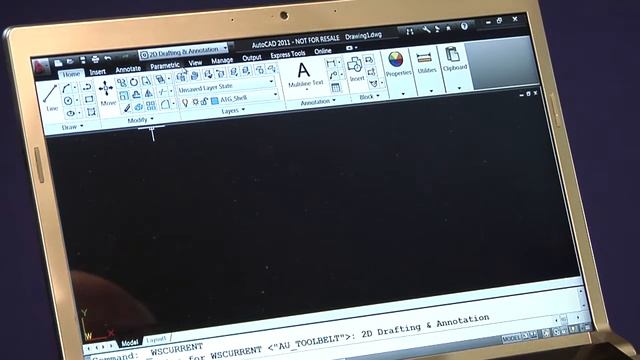Toggle the layer lock padlock icon
Screen dimensions: 640x360
[204, 101]
